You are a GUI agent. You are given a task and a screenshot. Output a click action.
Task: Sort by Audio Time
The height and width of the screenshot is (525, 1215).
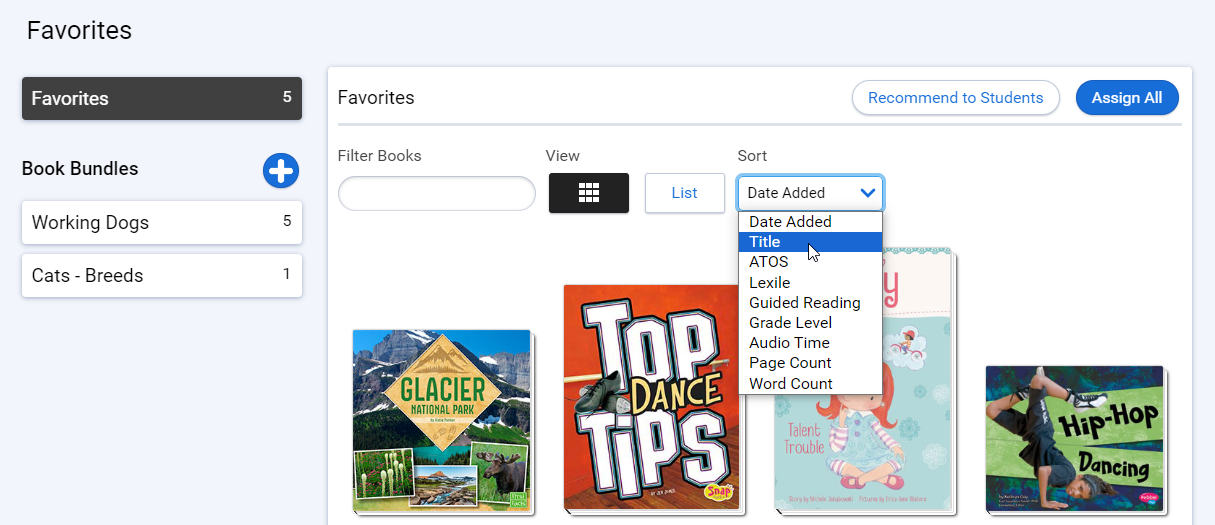pyautogui.click(x=810, y=343)
